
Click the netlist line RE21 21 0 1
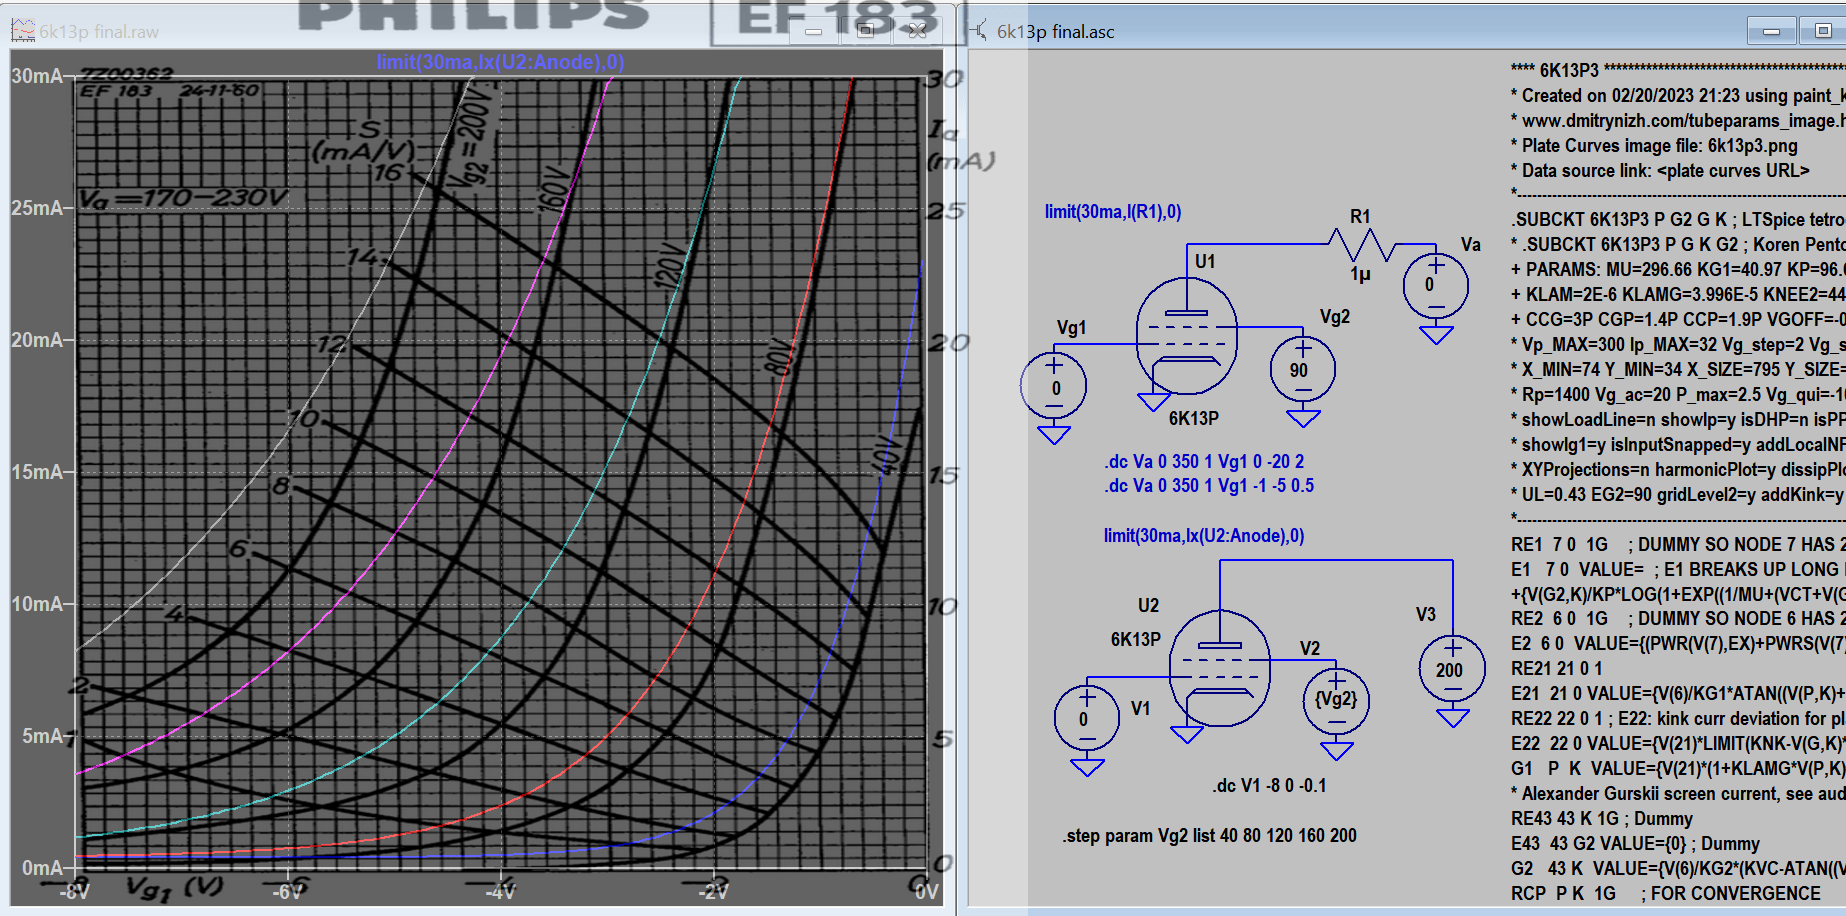tap(1557, 669)
